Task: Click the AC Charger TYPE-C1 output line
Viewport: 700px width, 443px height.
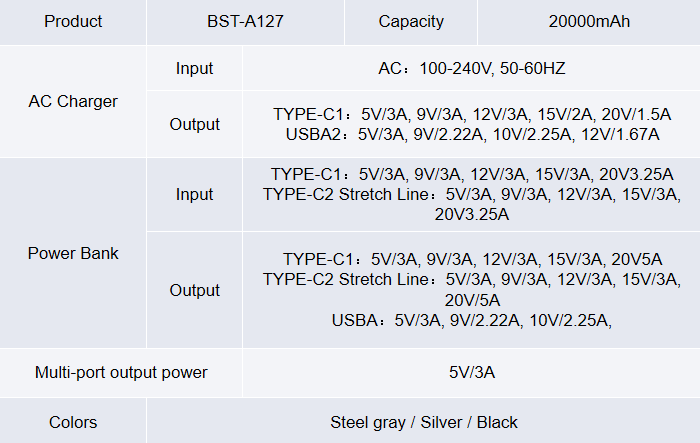Action: pyautogui.click(x=472, y=114)
